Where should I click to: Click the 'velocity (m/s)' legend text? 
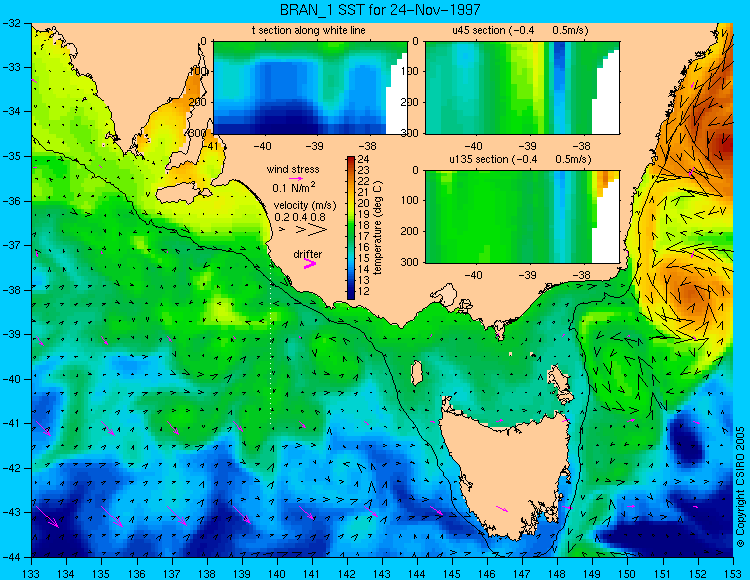(x=305, y=206)
